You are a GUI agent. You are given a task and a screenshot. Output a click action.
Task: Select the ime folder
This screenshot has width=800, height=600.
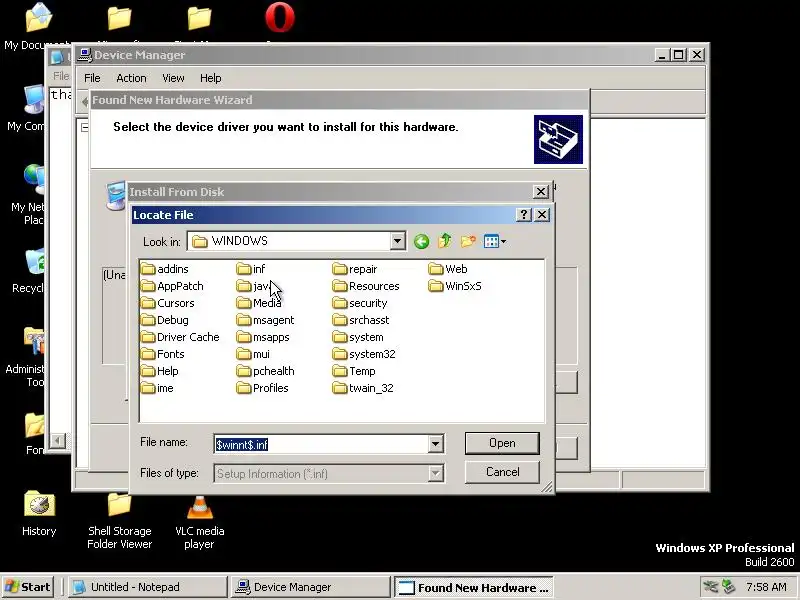click(157, 388)
